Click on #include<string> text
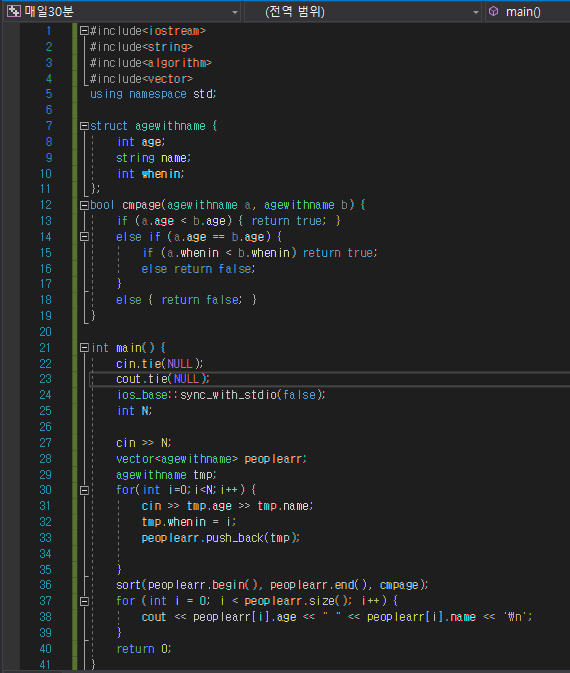 coord(142,47)
